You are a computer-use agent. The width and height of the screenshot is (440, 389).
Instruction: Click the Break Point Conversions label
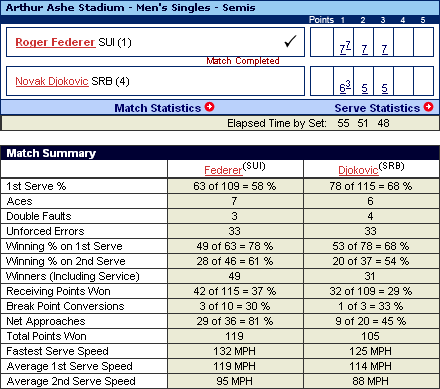65,306
